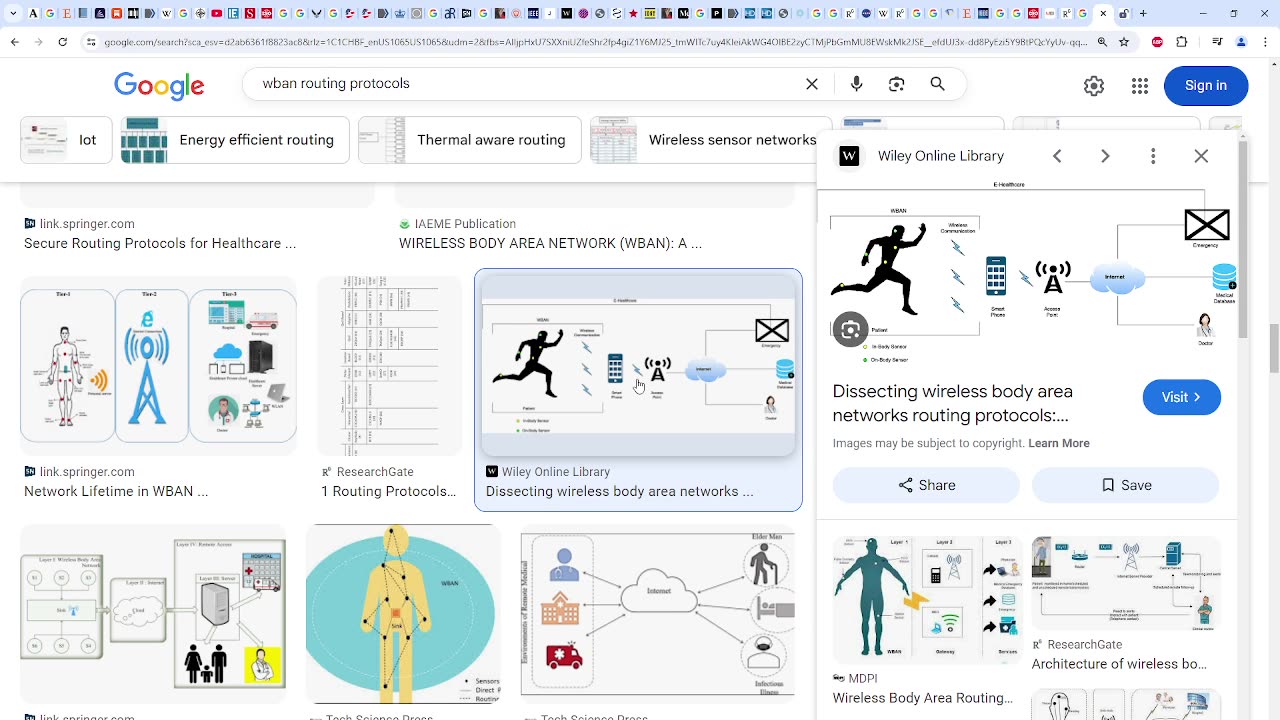This screenshot has width=1280, height=720.
Task: Open the Google apps grid
Action: click(x=1140, y=86)
